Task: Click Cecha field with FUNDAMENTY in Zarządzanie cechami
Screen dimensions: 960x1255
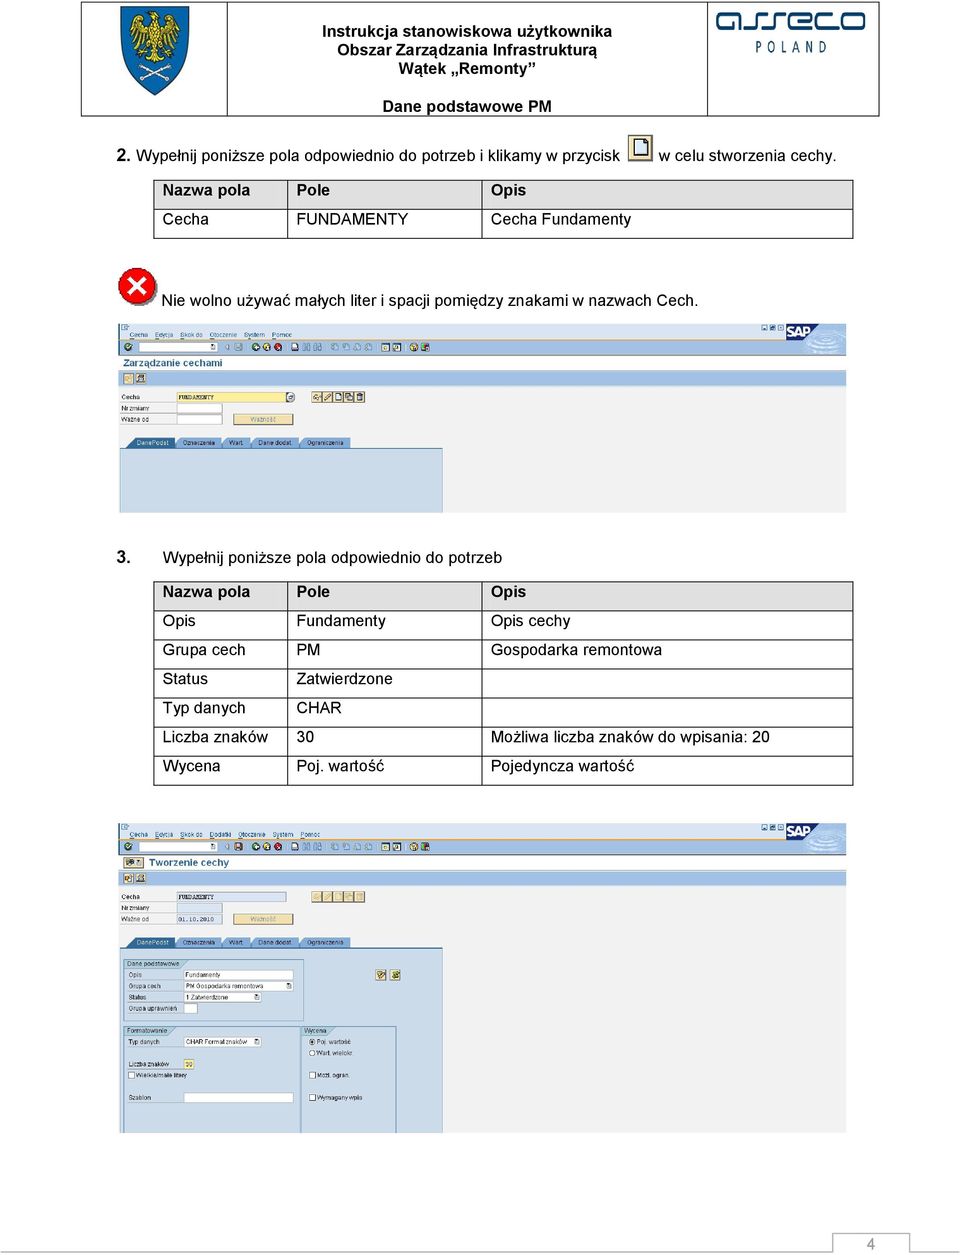Action: (x=231, y=397)
